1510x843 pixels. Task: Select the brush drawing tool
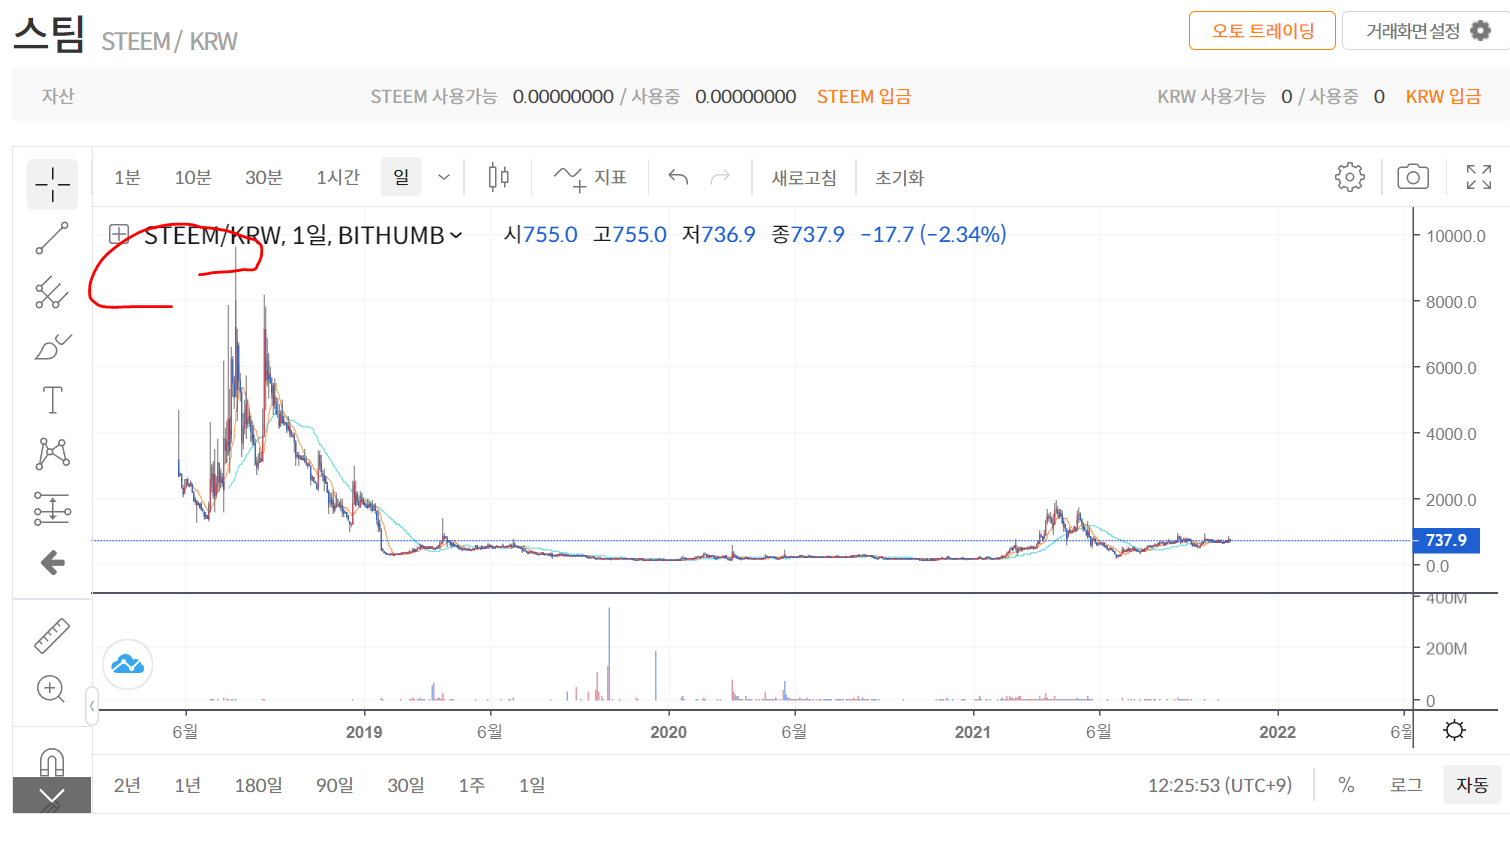click(x=52, y=346)
